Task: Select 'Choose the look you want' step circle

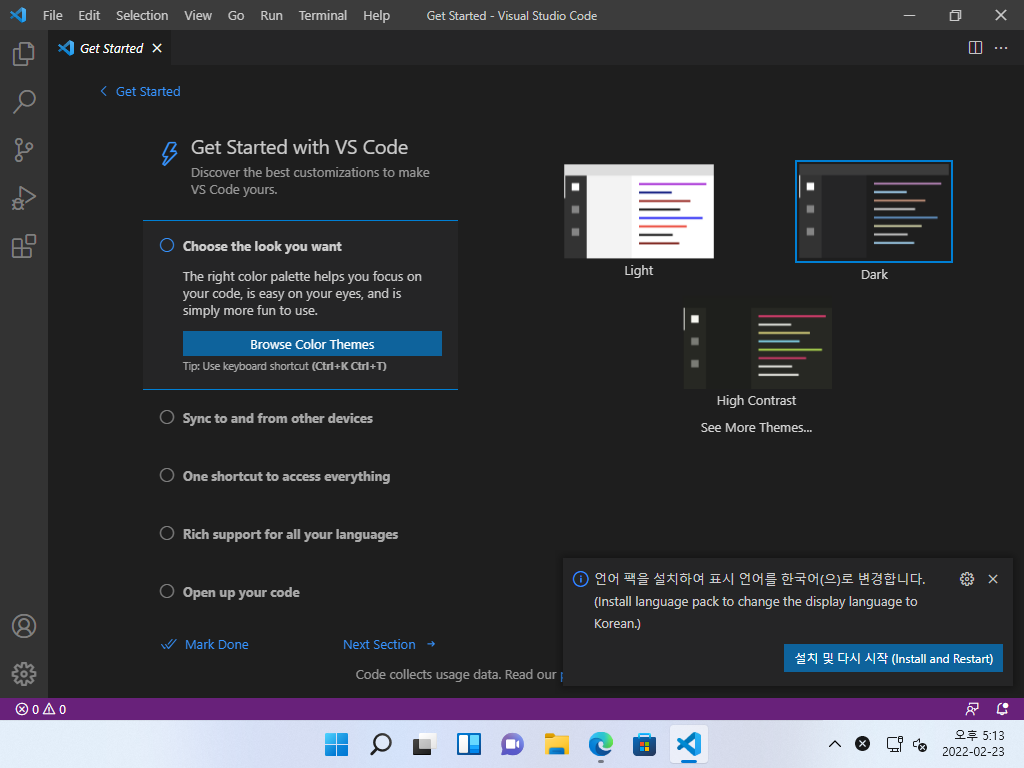Action: coord(167,246)
